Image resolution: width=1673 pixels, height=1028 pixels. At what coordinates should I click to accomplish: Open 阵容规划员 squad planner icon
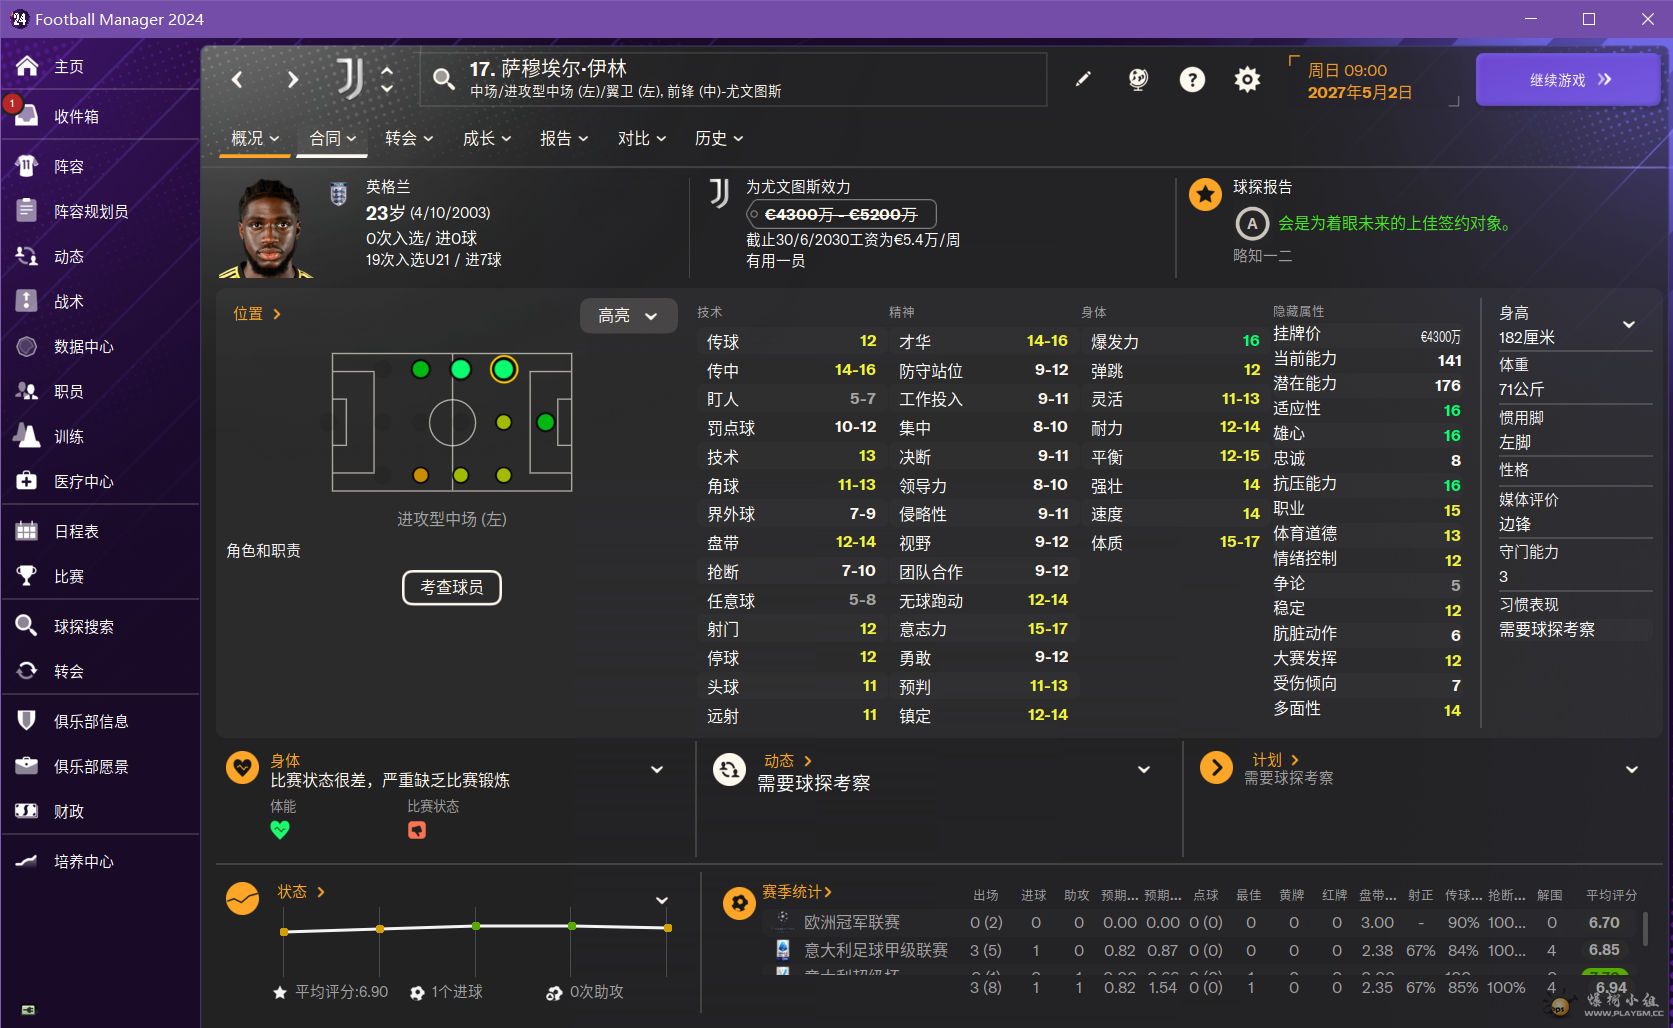pos(27,211)
